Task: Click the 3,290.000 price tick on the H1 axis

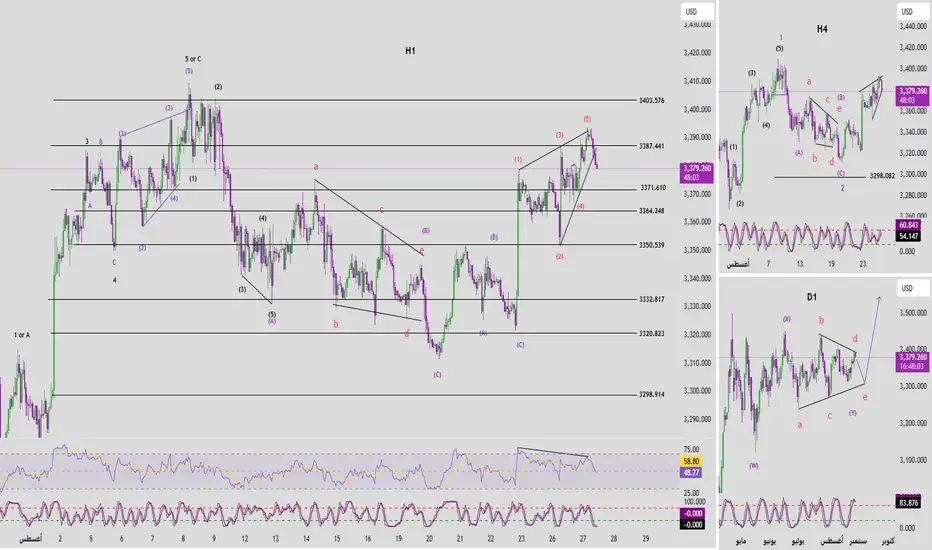Action: coord(697,419)
